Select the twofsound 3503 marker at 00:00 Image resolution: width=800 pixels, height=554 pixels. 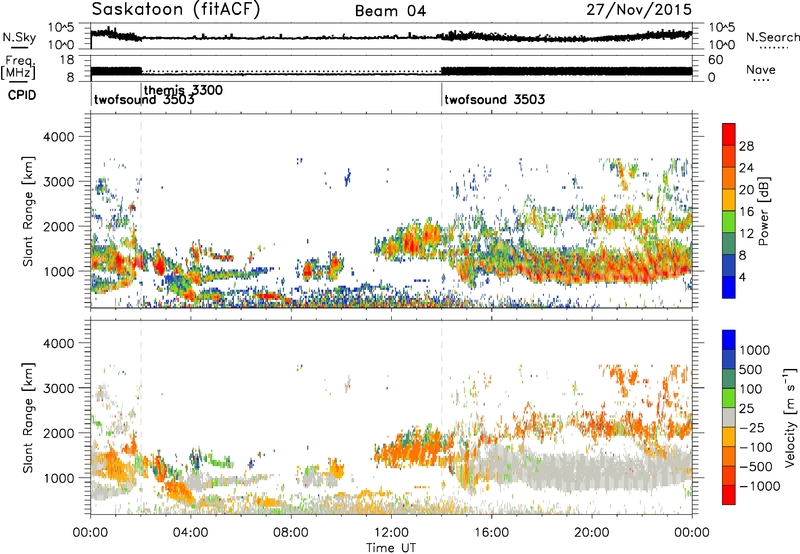(144, 100)
